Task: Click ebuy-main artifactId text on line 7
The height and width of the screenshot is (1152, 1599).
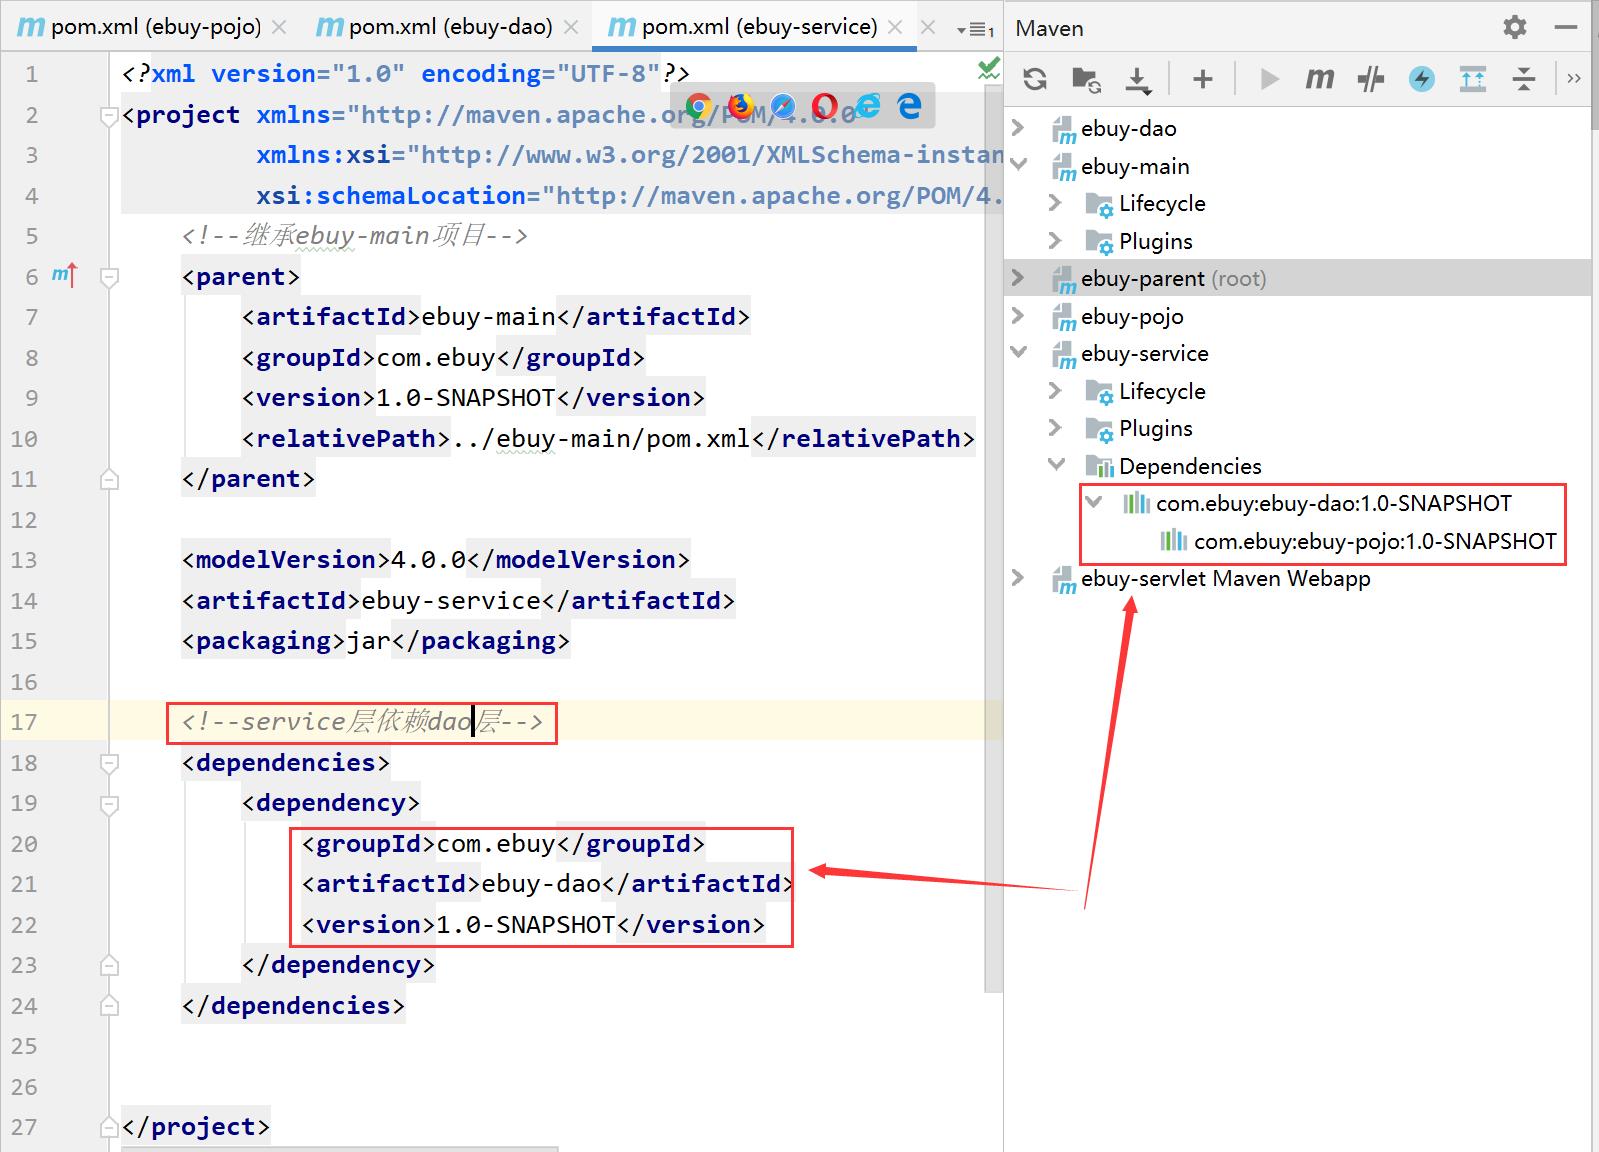Action: [x=488, y=317]
